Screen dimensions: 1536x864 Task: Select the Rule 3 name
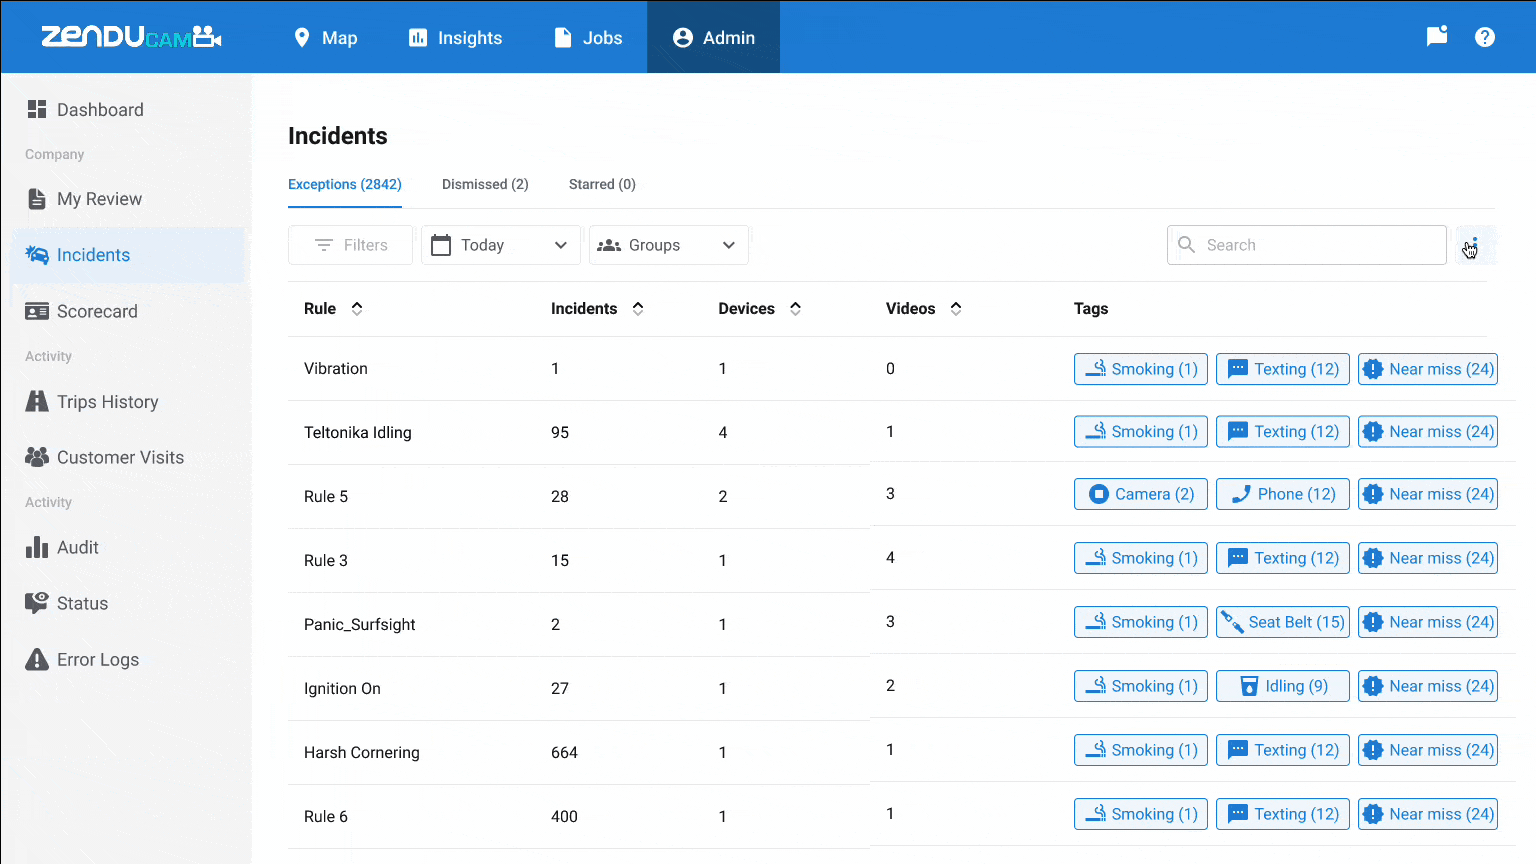326,560
